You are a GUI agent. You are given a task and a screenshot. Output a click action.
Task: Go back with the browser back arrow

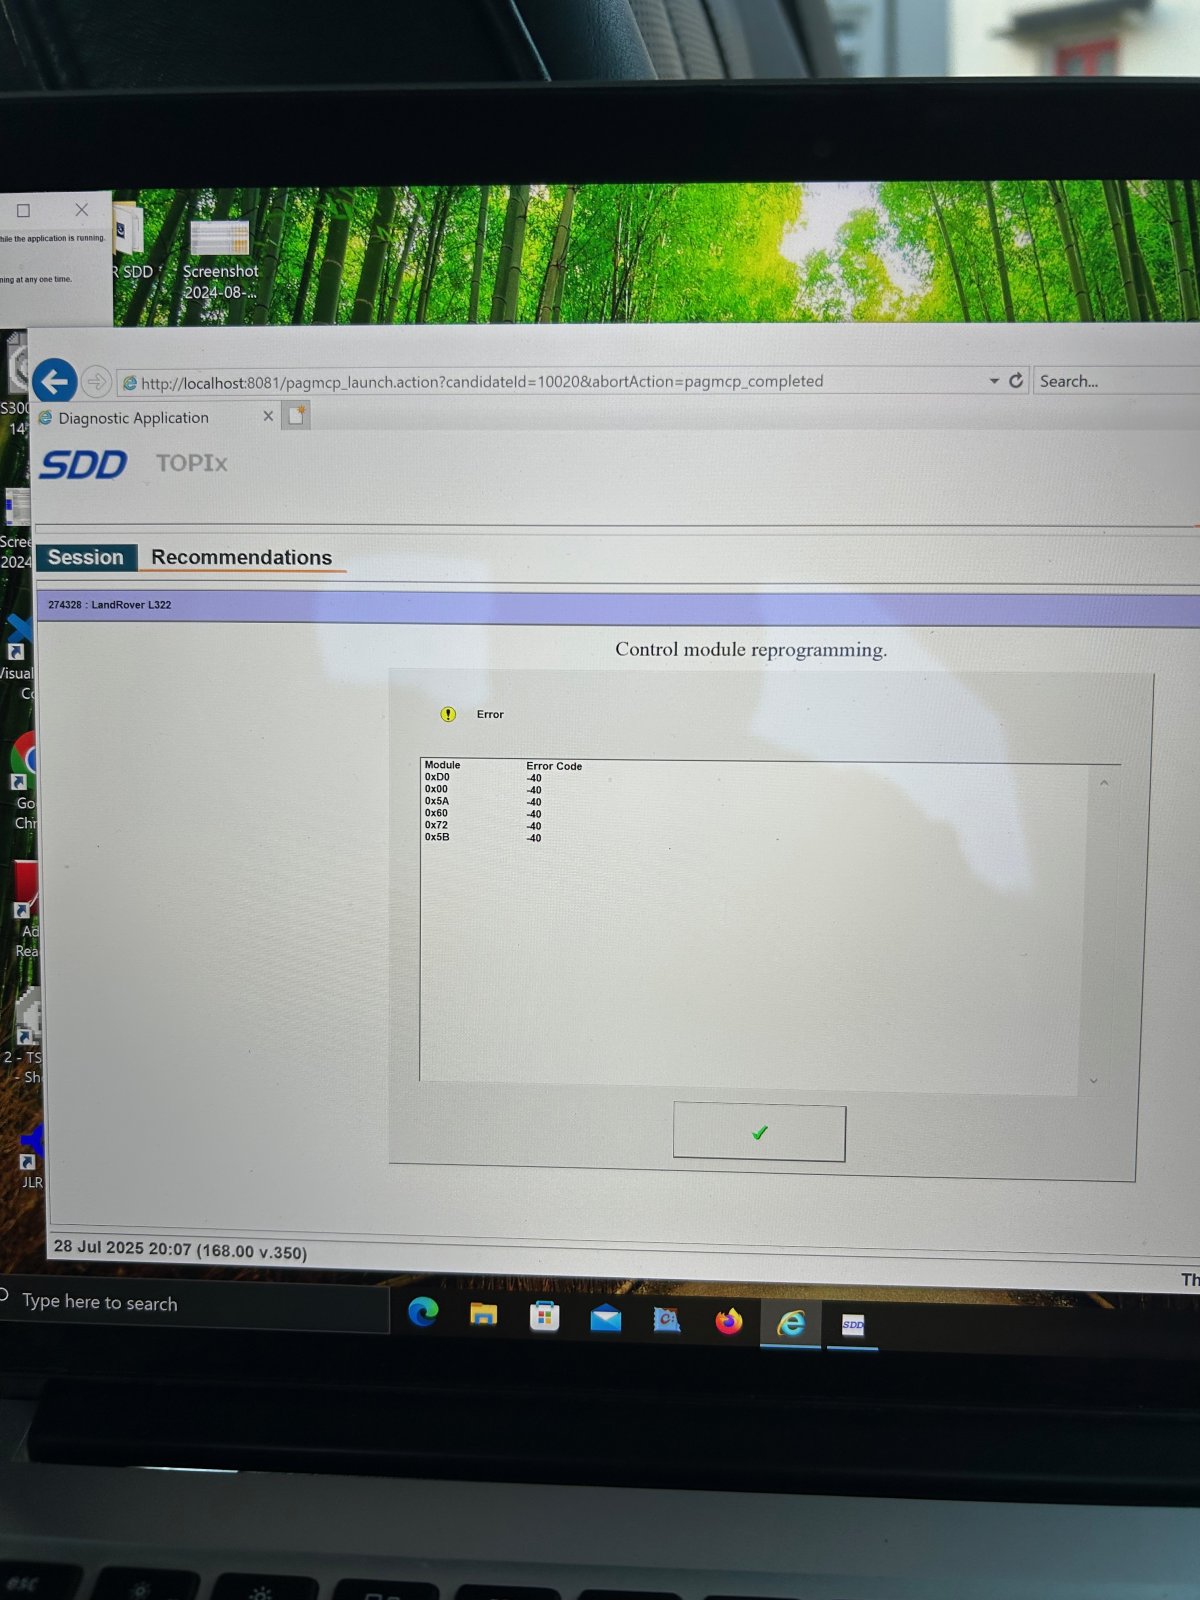tap(55, 381)
